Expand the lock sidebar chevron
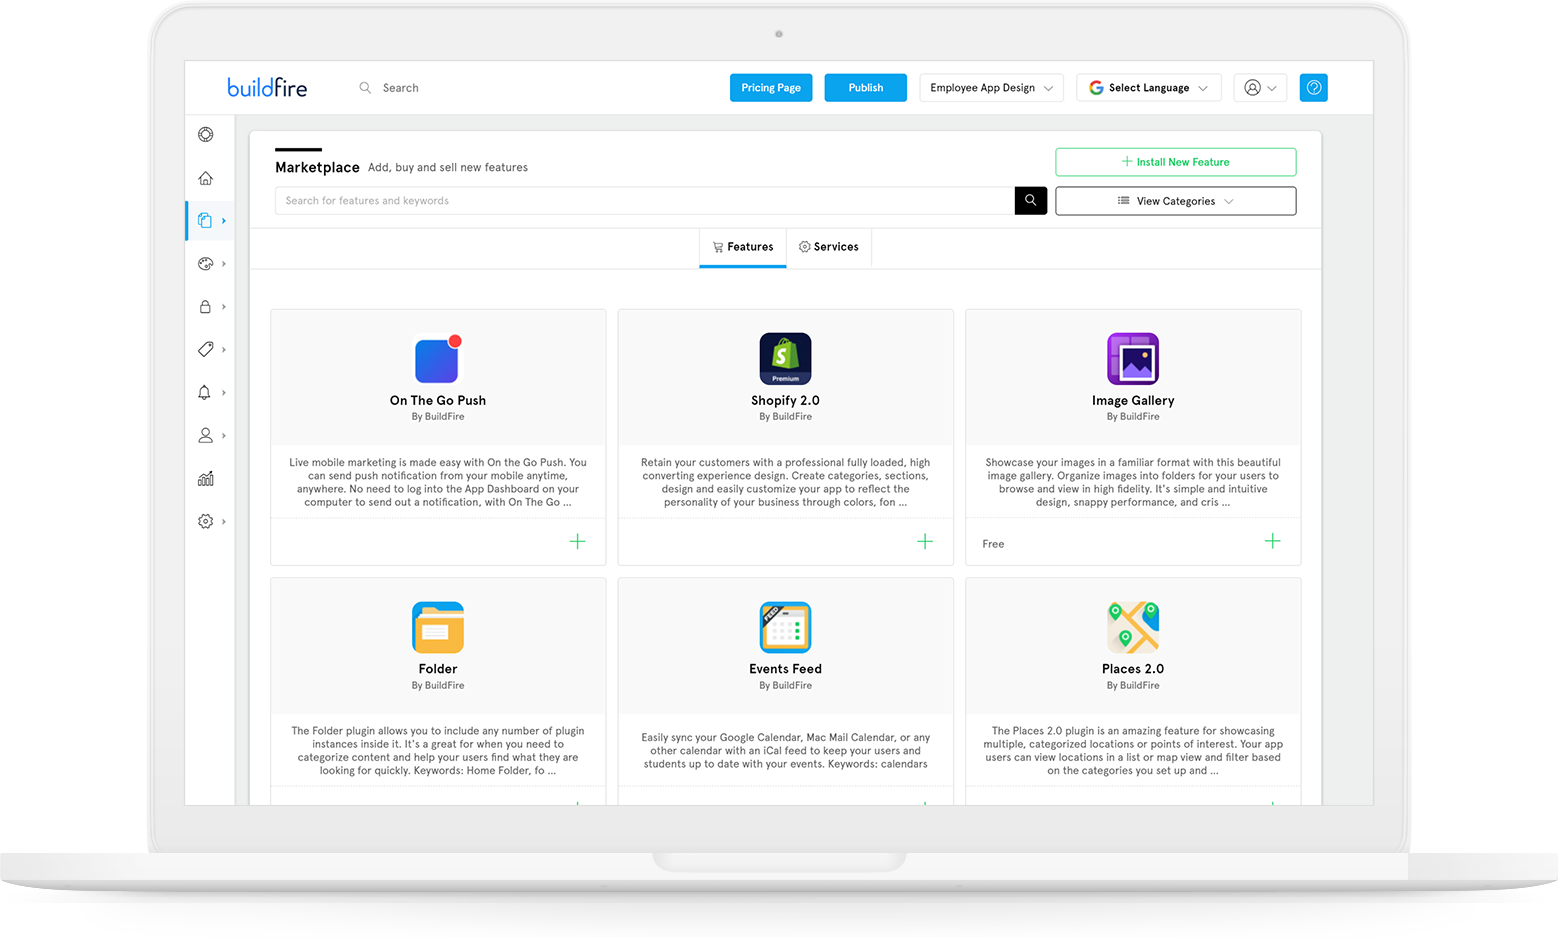 click(224, 307)
